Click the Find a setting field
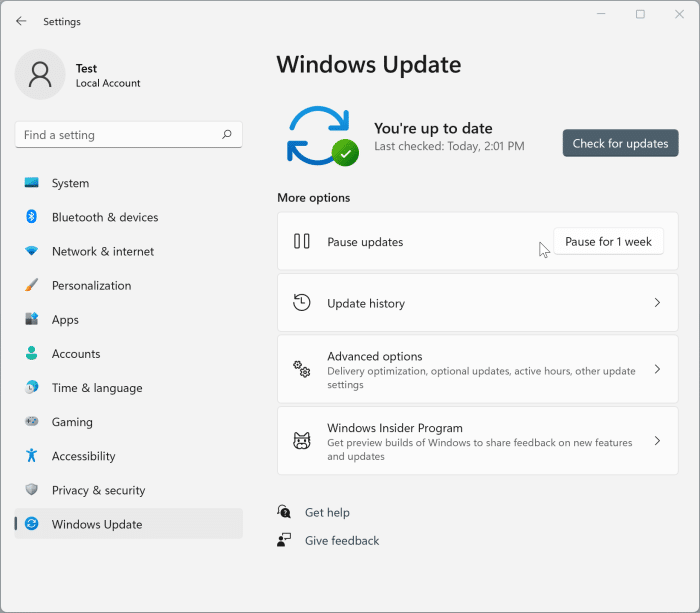The image size is (700, 613). point(129,134)
